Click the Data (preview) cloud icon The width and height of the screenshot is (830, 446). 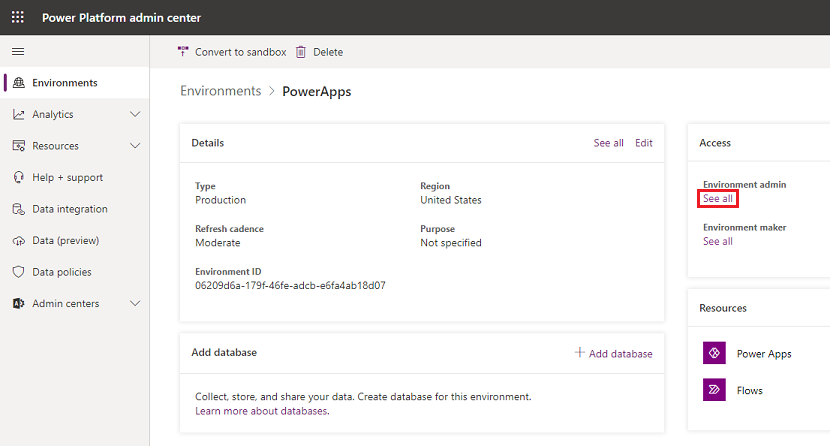pos(19,241)
